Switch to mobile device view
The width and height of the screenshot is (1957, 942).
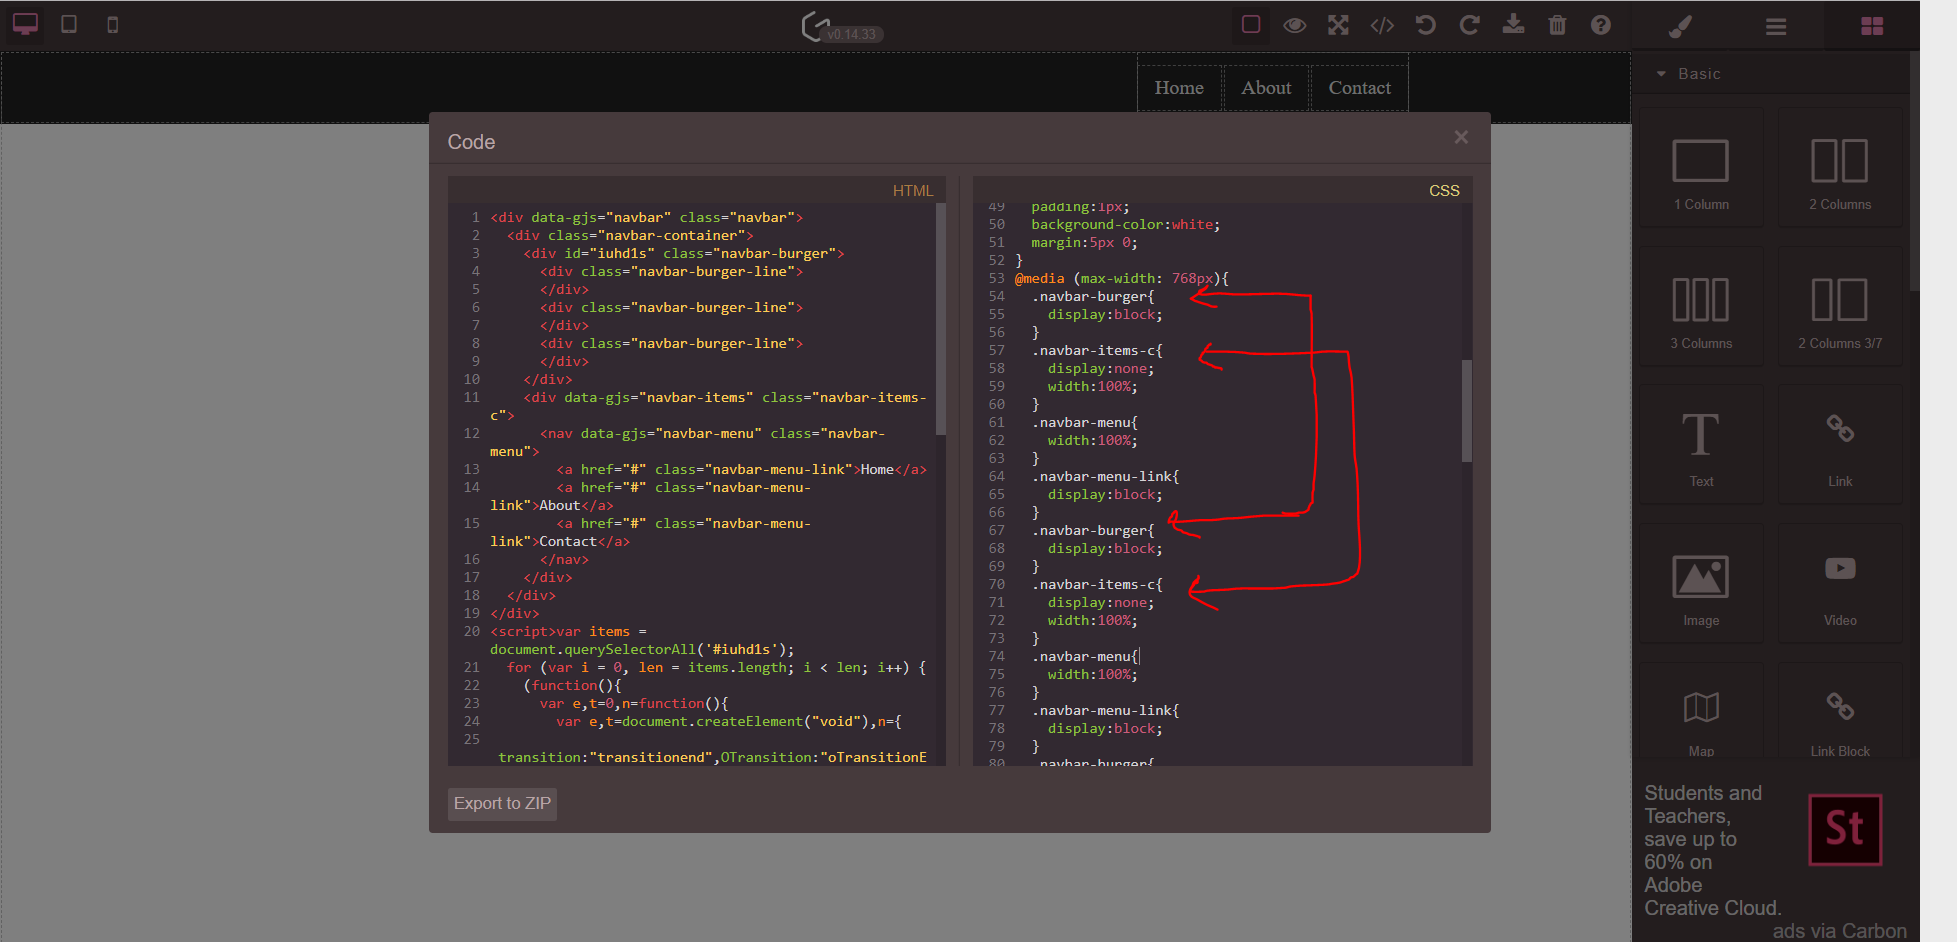pos(112,24)
